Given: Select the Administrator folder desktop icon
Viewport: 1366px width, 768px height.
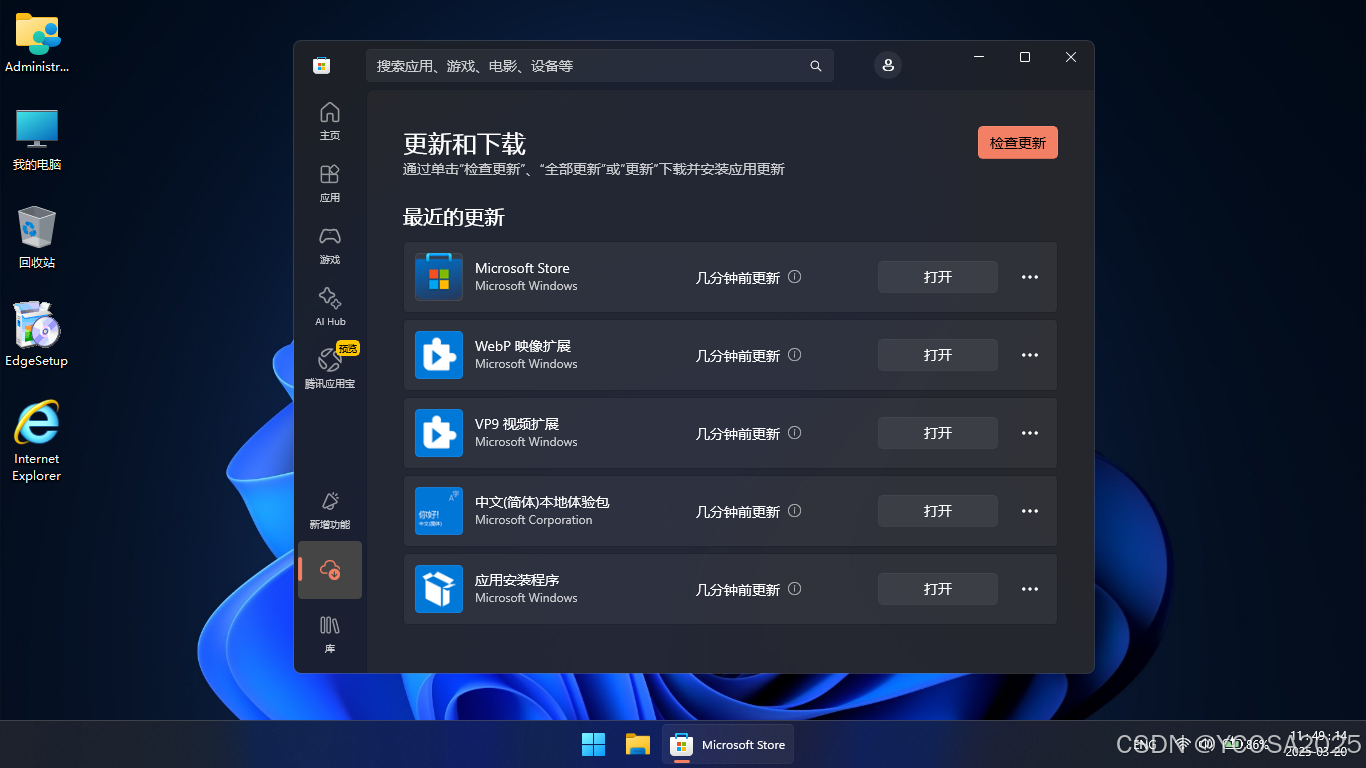Looking at the screenshot, I should click(37, 43).
